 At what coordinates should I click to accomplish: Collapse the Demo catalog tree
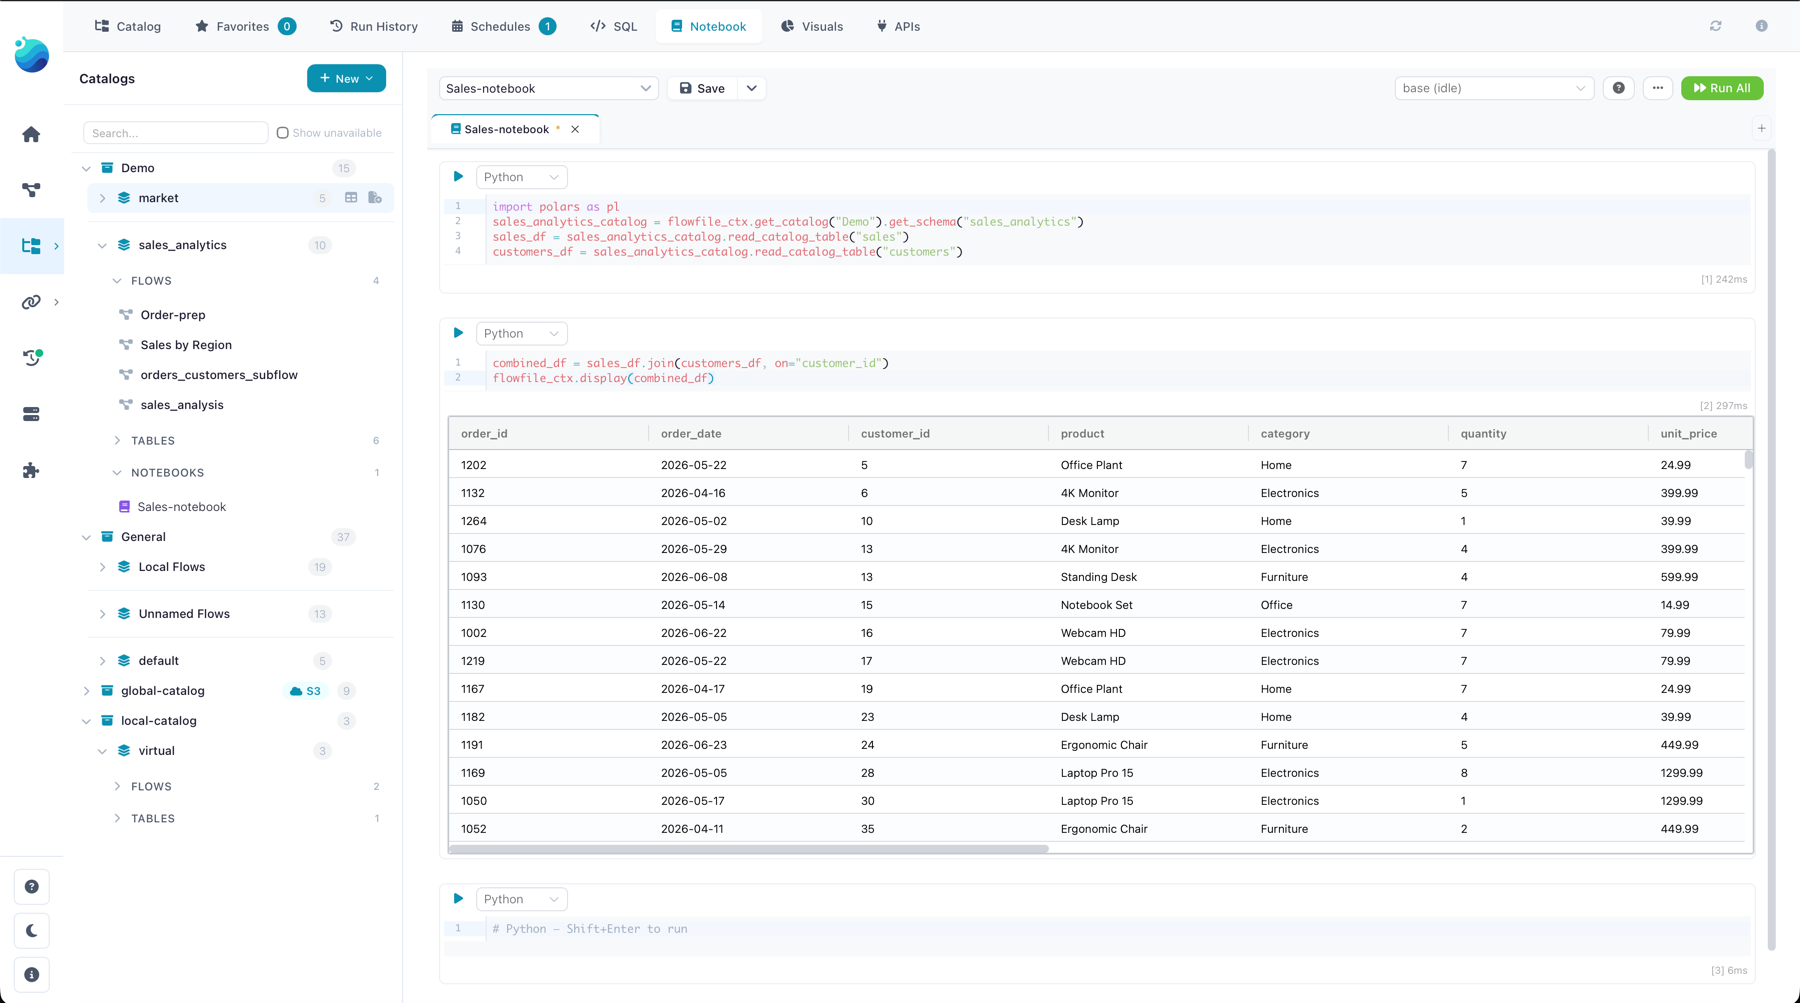coord(86,168)
